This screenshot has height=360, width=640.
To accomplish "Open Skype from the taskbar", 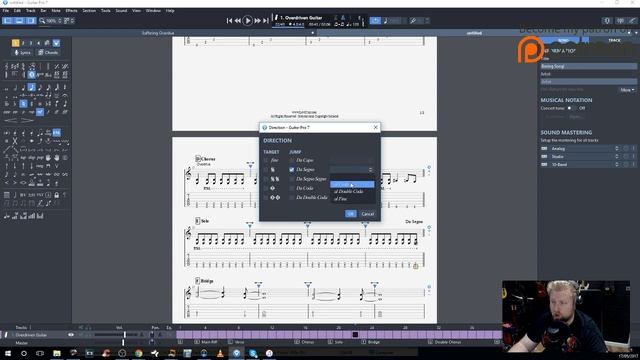I will coord(253,353).
